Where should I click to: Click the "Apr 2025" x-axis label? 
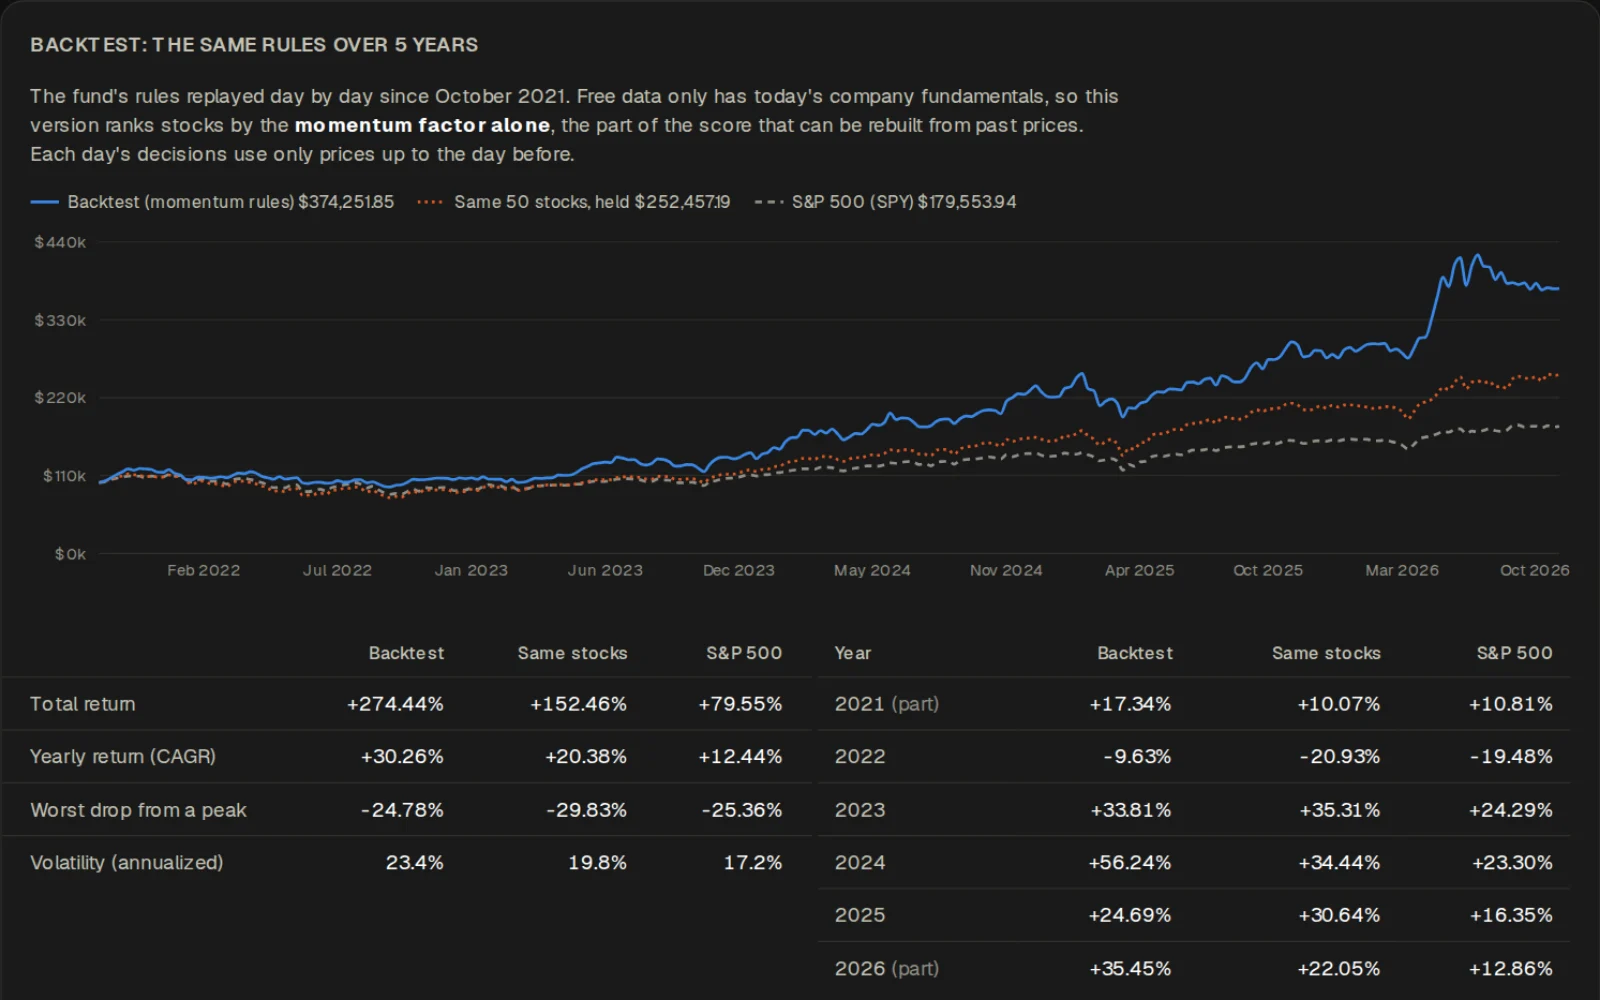[1140, 570]
